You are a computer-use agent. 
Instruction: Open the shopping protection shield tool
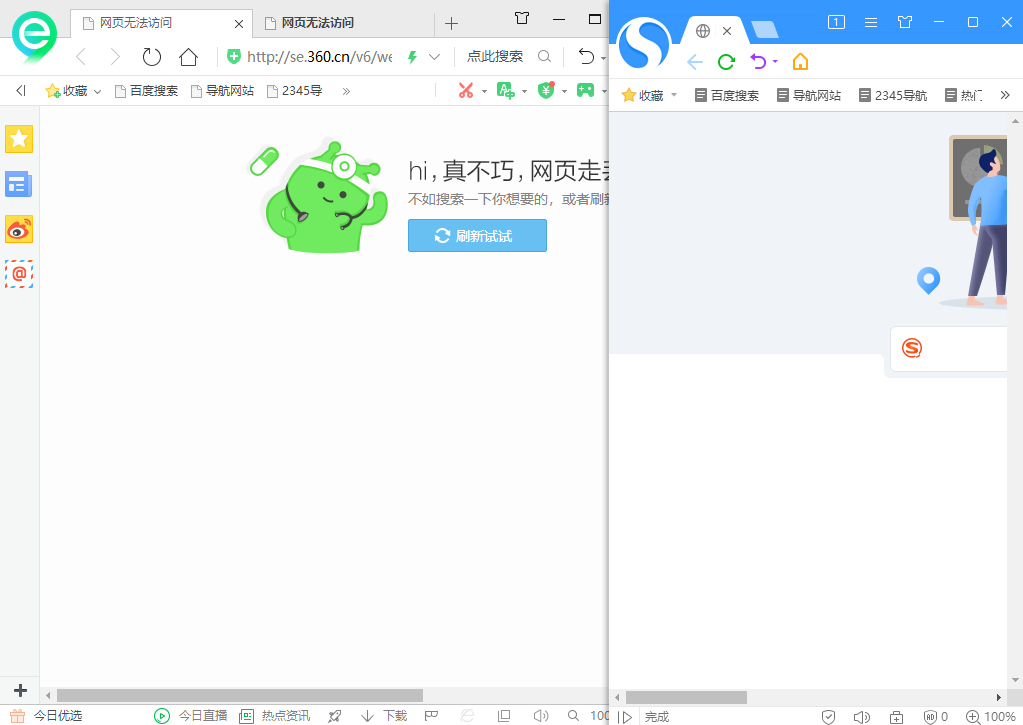pyautogui.click(x=545, y=90)
